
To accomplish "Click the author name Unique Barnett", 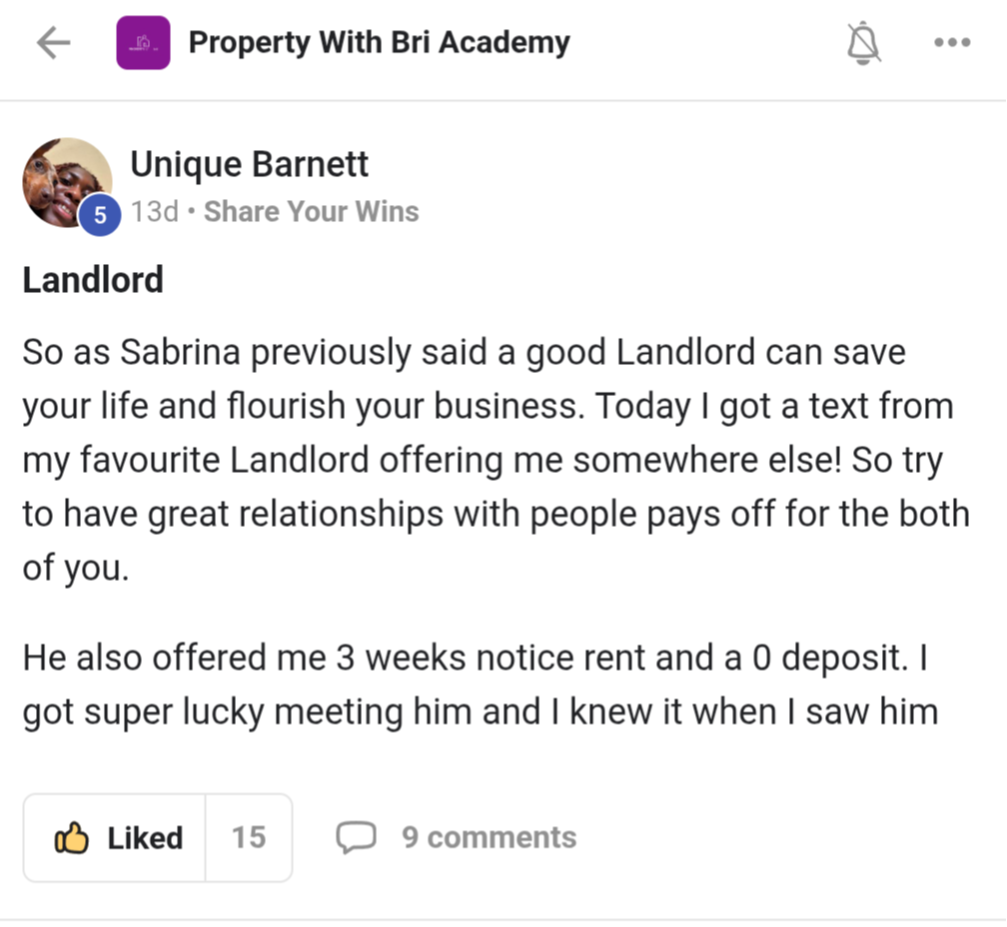I will point(249,164).
